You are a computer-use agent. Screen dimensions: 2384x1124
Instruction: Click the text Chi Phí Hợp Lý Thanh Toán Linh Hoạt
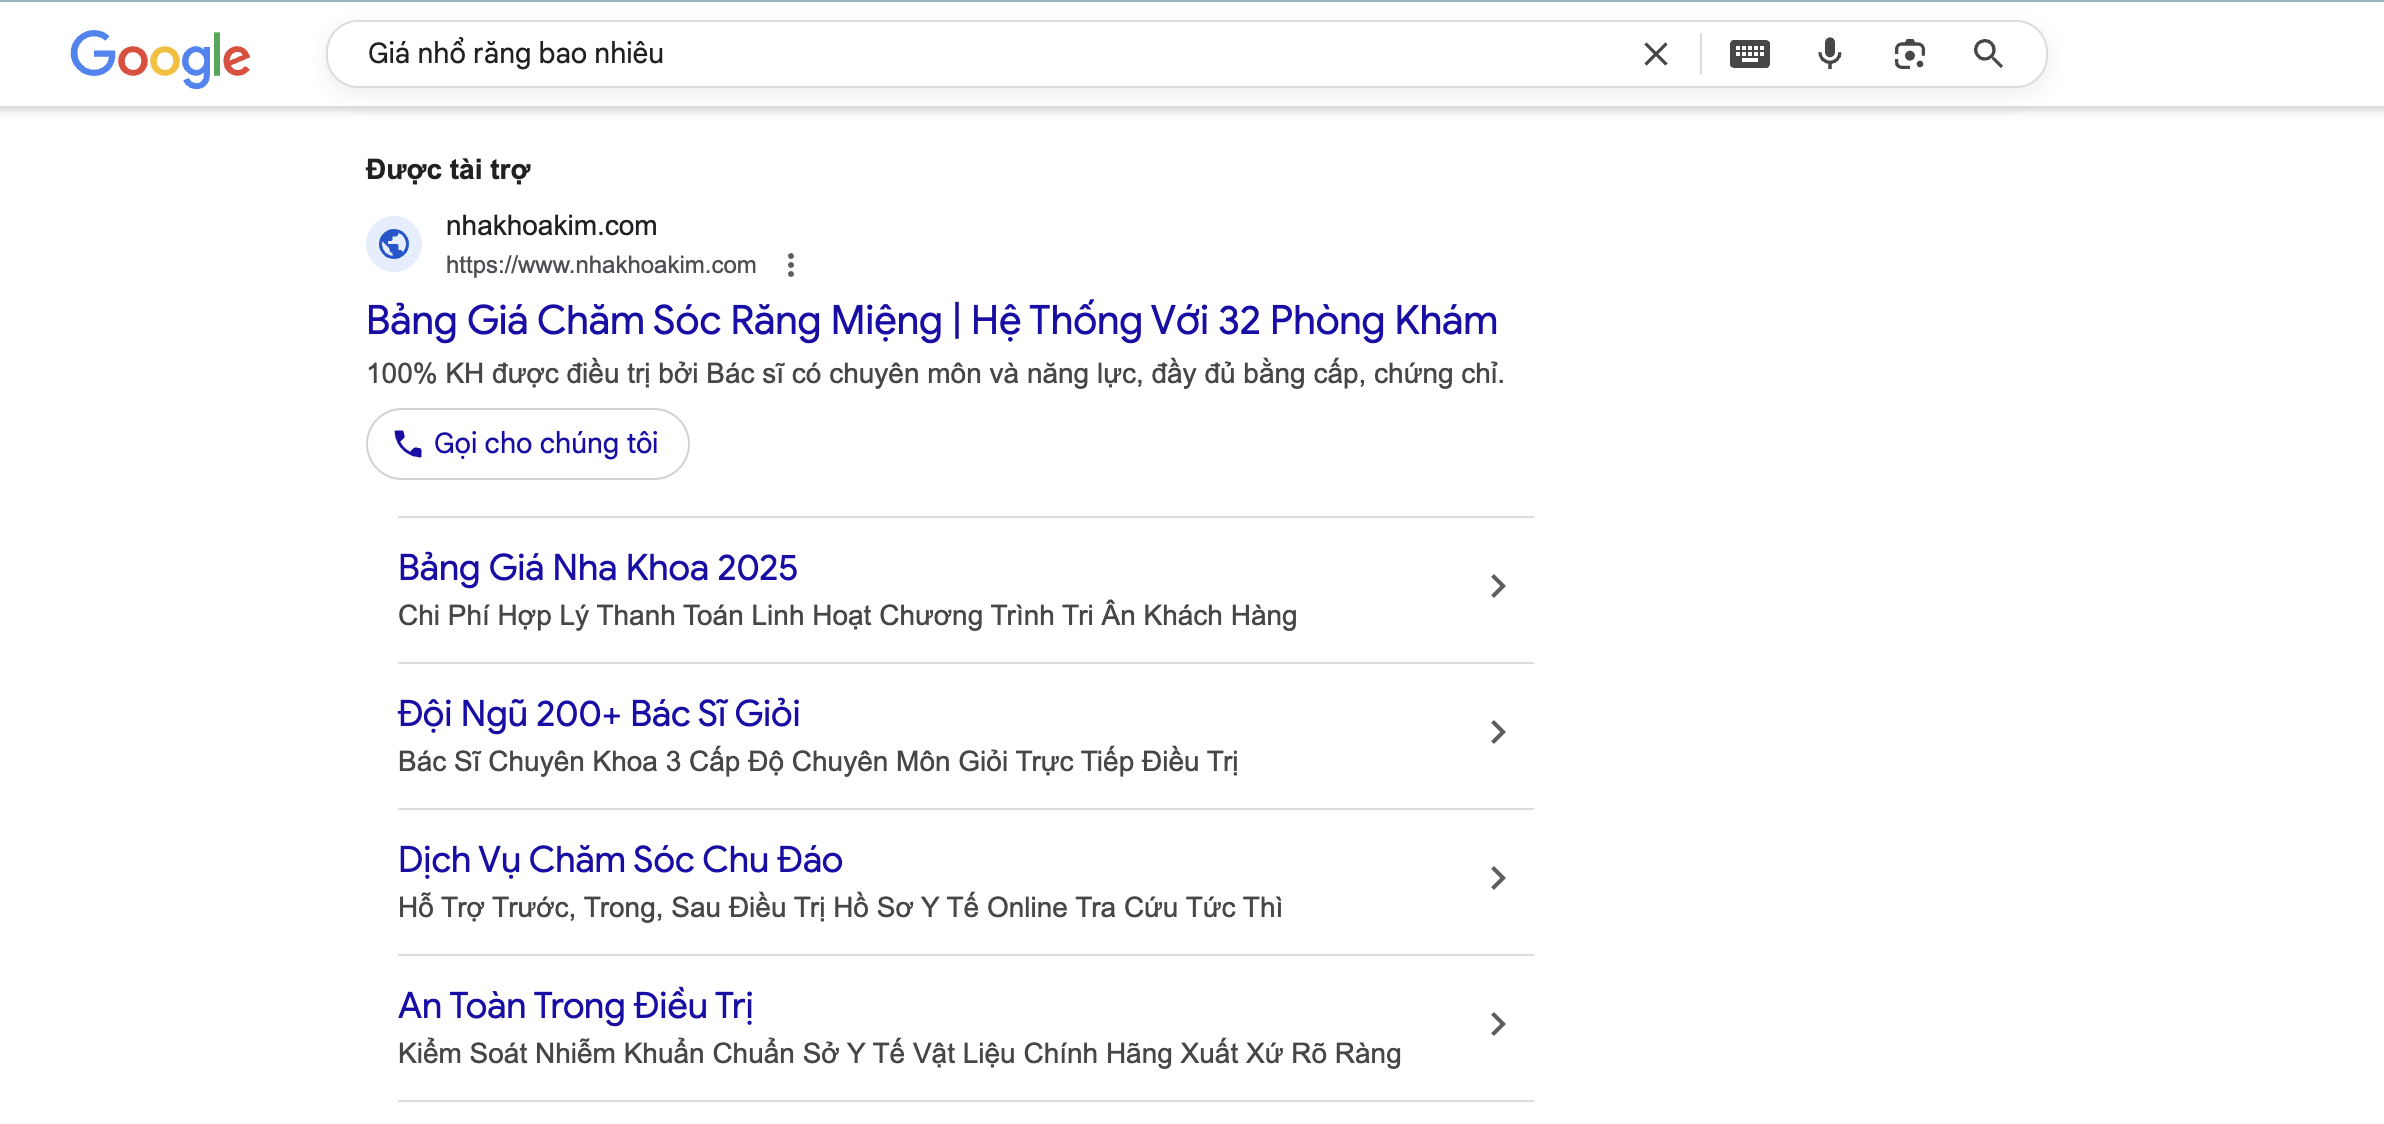coord(635,616)
